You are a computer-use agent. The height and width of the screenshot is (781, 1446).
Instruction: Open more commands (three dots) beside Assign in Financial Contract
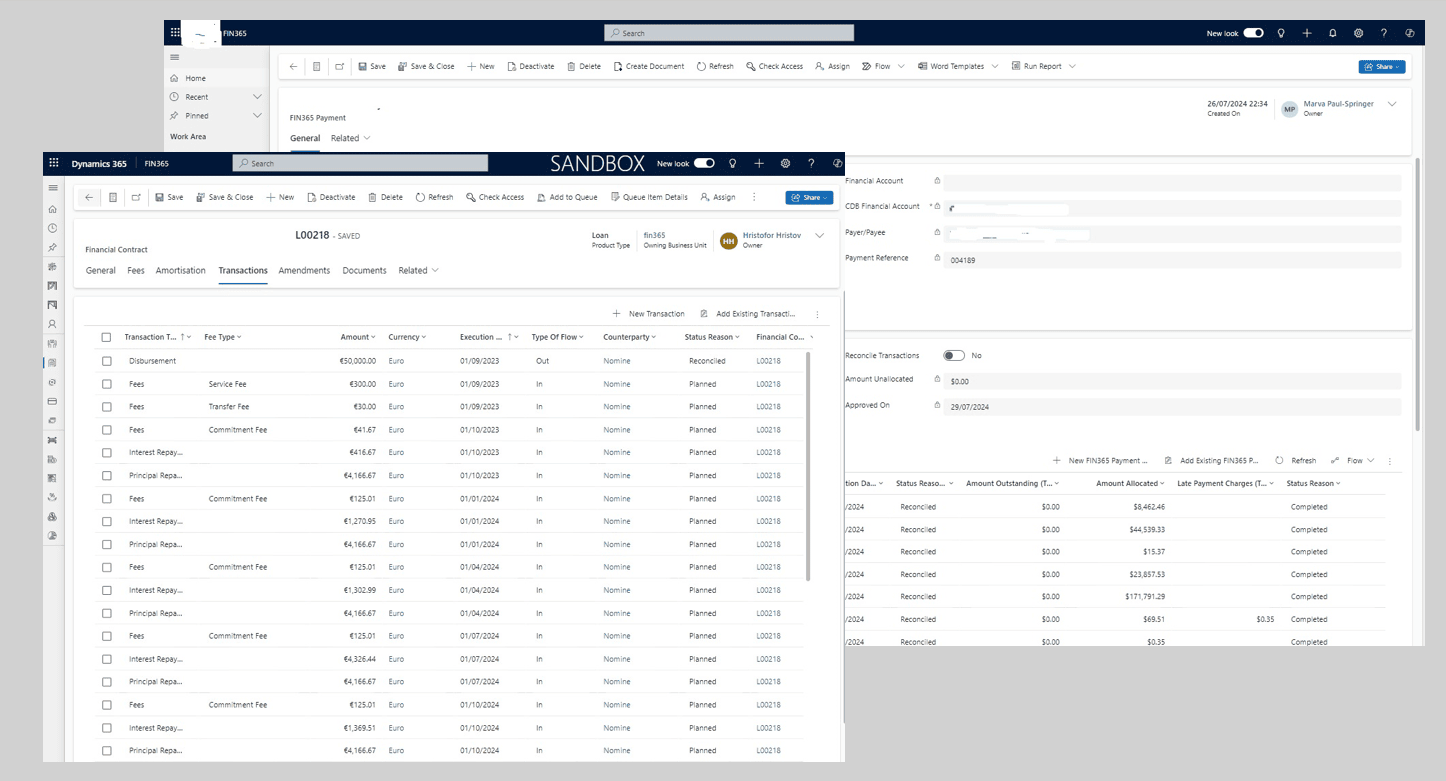point(754,197)
